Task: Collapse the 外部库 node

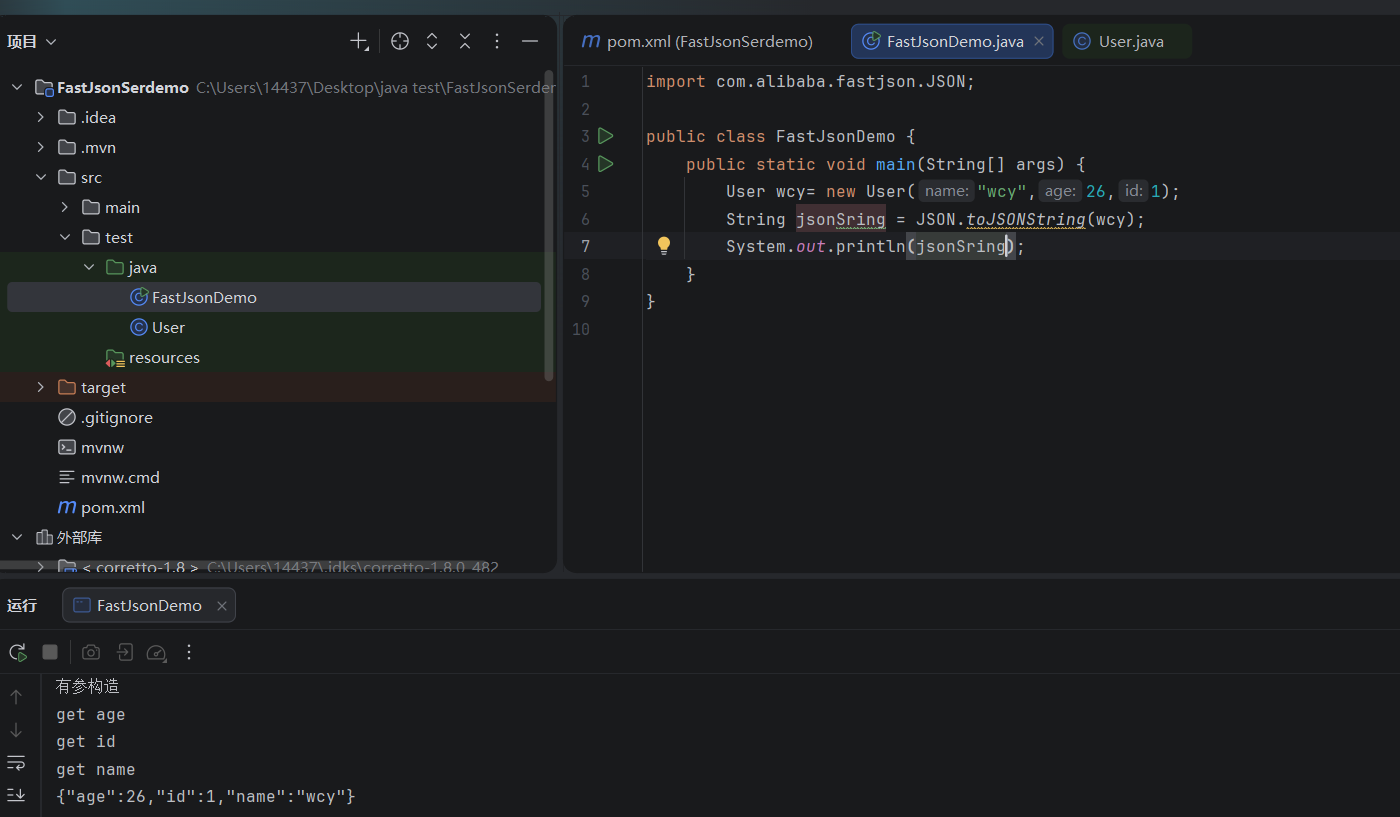Action: click(x=17, y=537)
